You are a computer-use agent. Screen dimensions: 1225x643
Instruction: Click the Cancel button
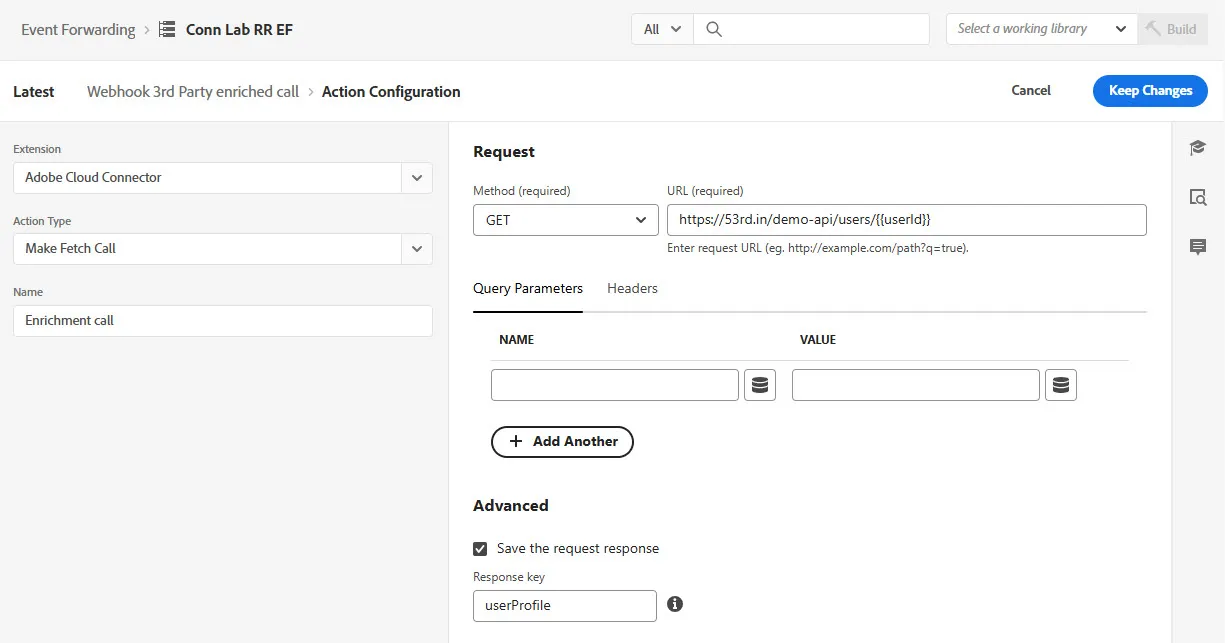(x=1031, y=90)
